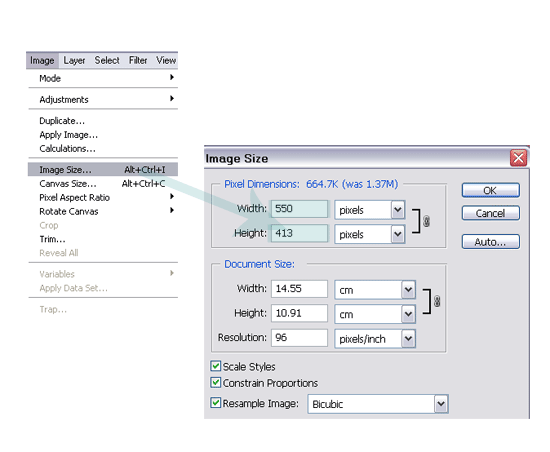Click the Resolution input field
Viewport: 550px width, 452px height.
click(299, 338)
